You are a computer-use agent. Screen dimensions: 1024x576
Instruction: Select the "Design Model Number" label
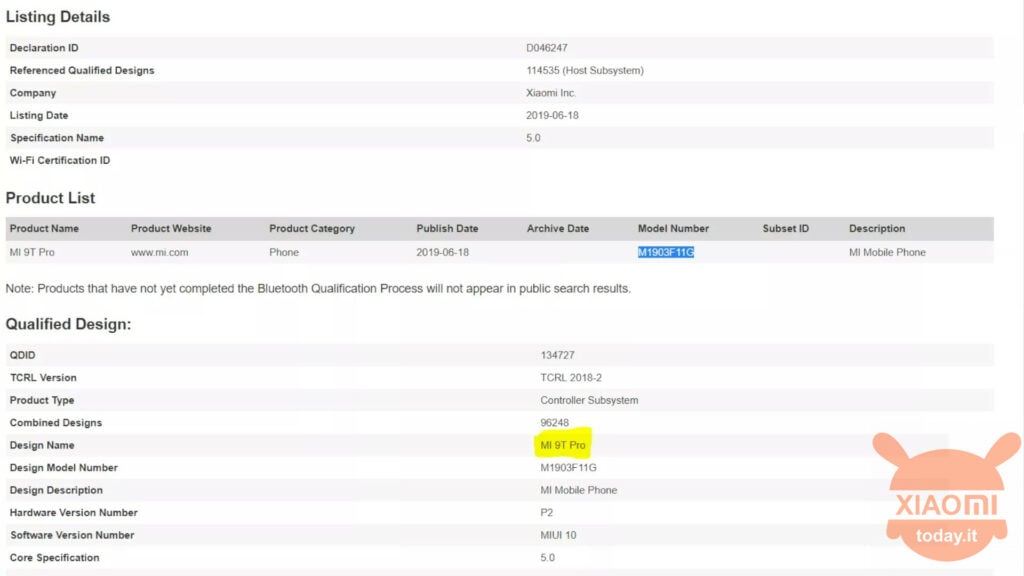pos(63,468)
